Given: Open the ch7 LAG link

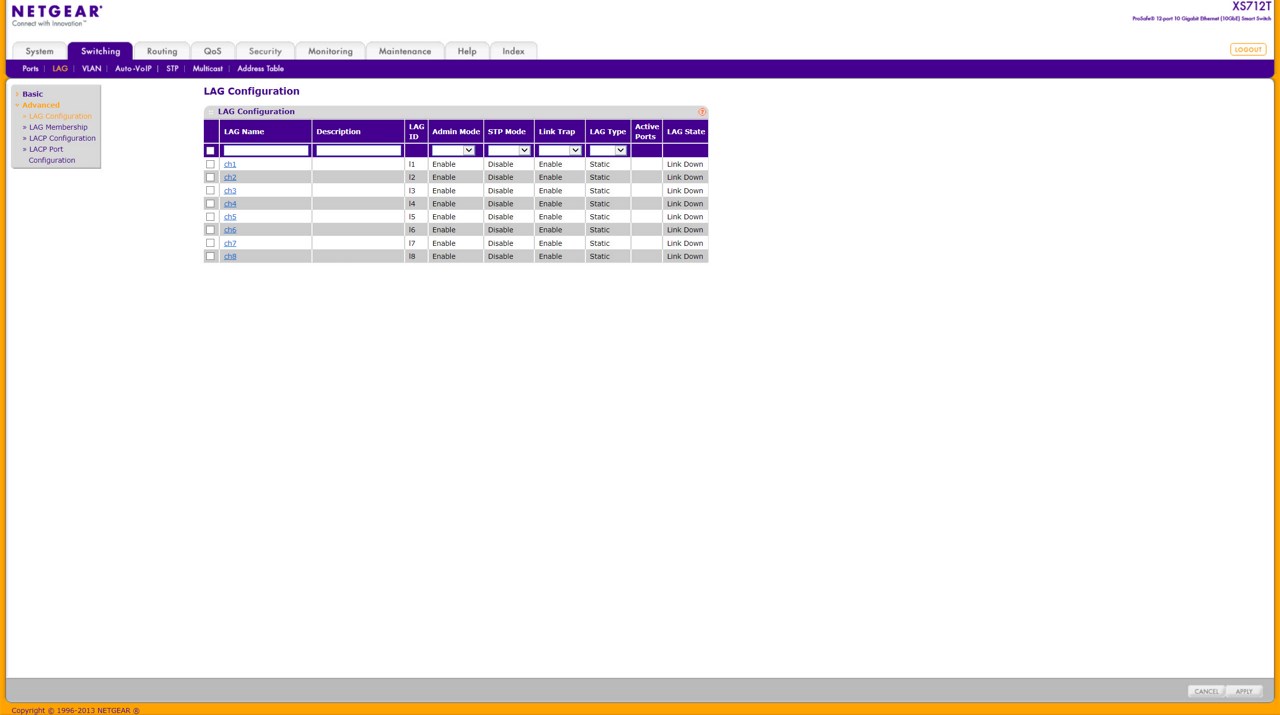Looking at the screenshot, I should 230,243.
